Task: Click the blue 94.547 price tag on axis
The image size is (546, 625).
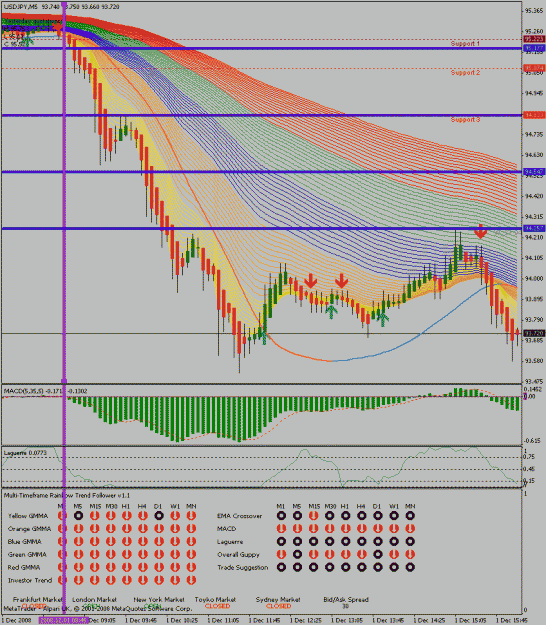Action: tap(534, 172)
